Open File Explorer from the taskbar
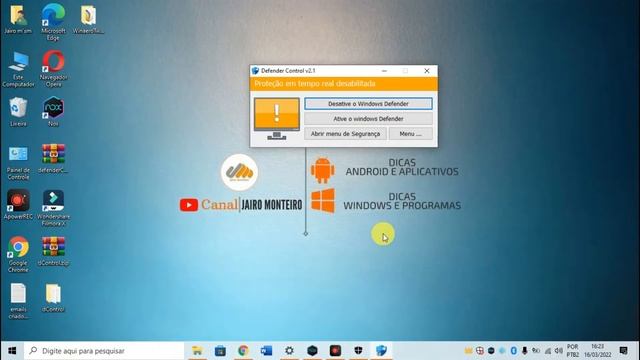 point(197,351)
